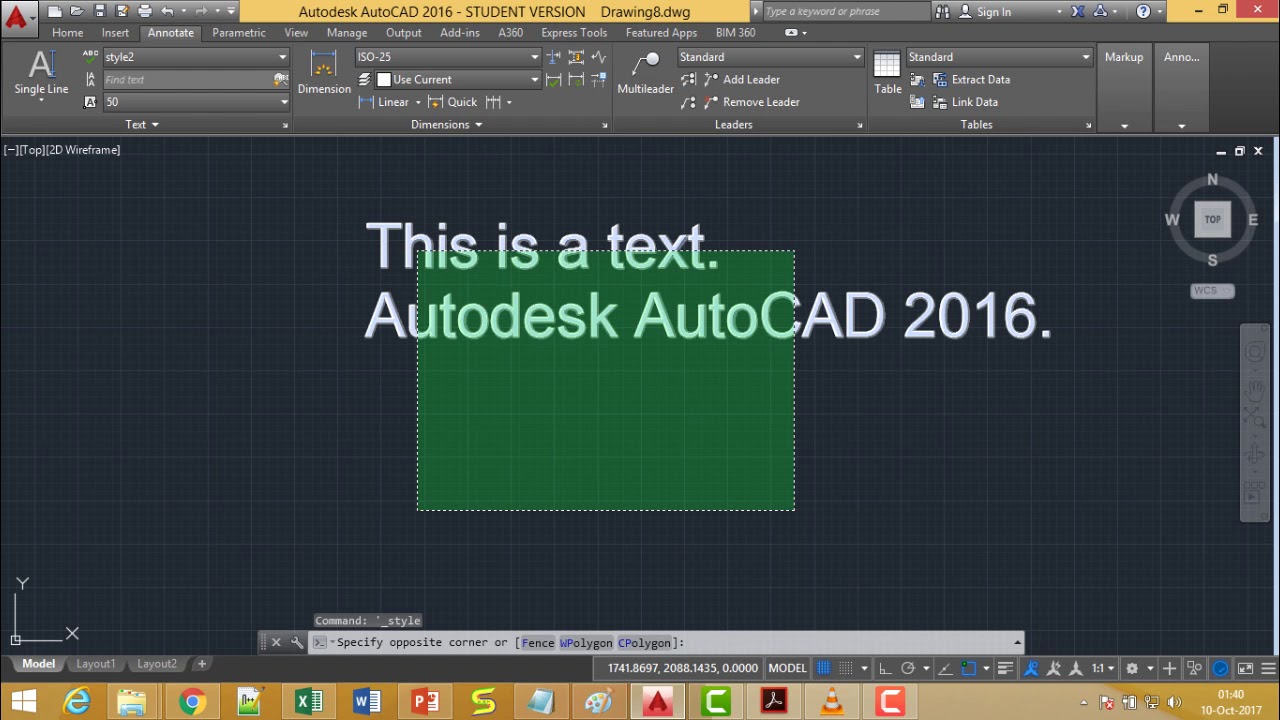Click the Extract Data tool

(971, 80)
